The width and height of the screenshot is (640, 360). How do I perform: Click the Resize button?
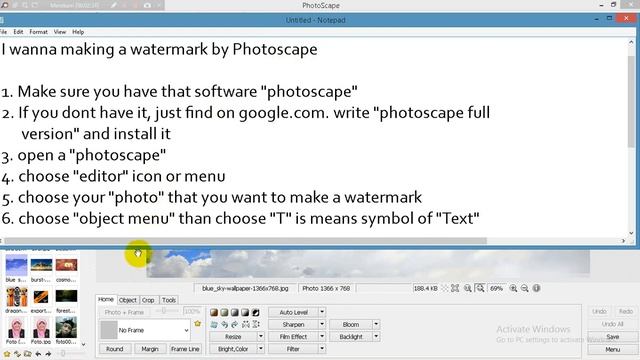click(x=233, y=337)
